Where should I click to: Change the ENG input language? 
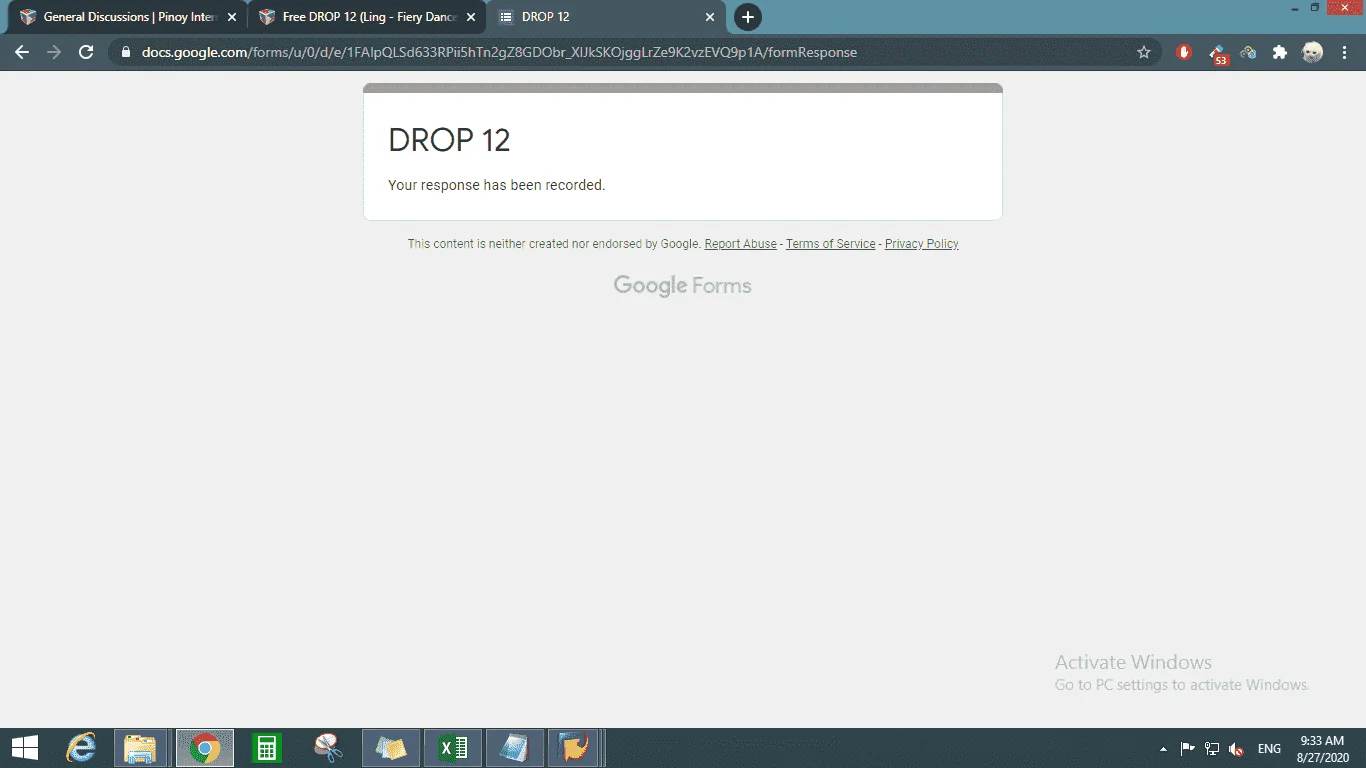pyautogui.click(x=1269, y=749)
